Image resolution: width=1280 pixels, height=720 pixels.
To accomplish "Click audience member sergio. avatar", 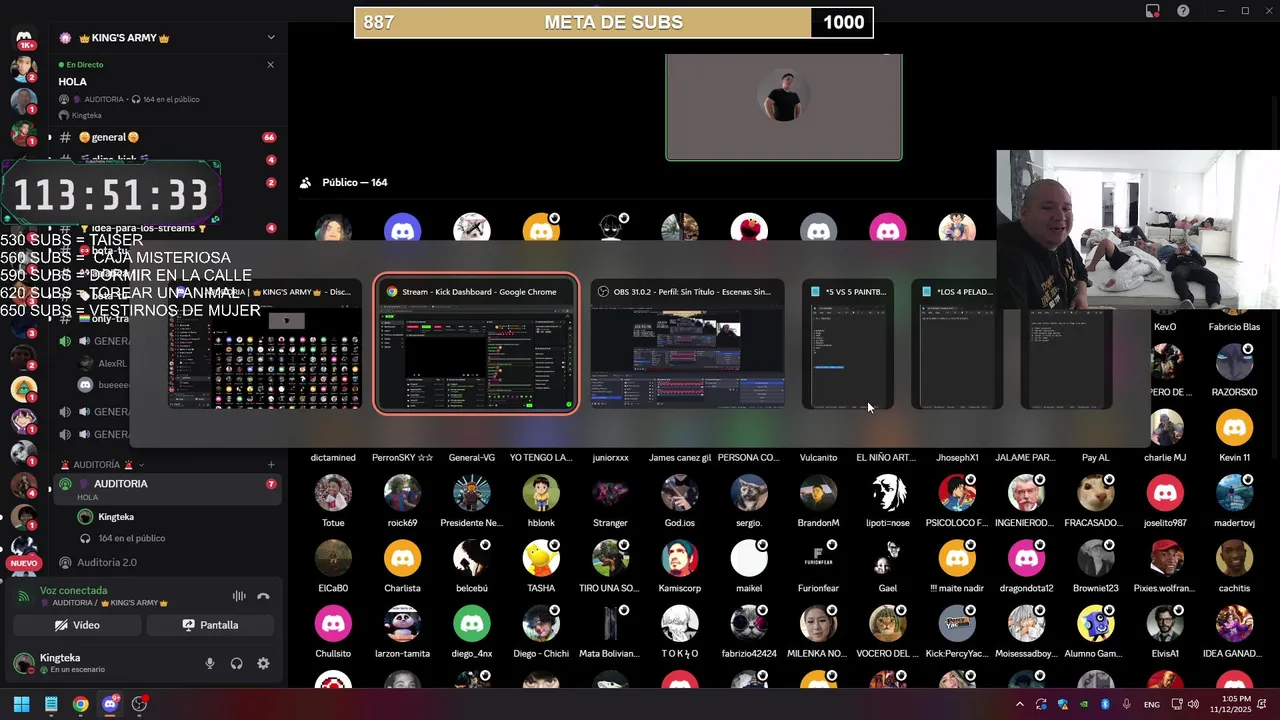I will 749,493.
